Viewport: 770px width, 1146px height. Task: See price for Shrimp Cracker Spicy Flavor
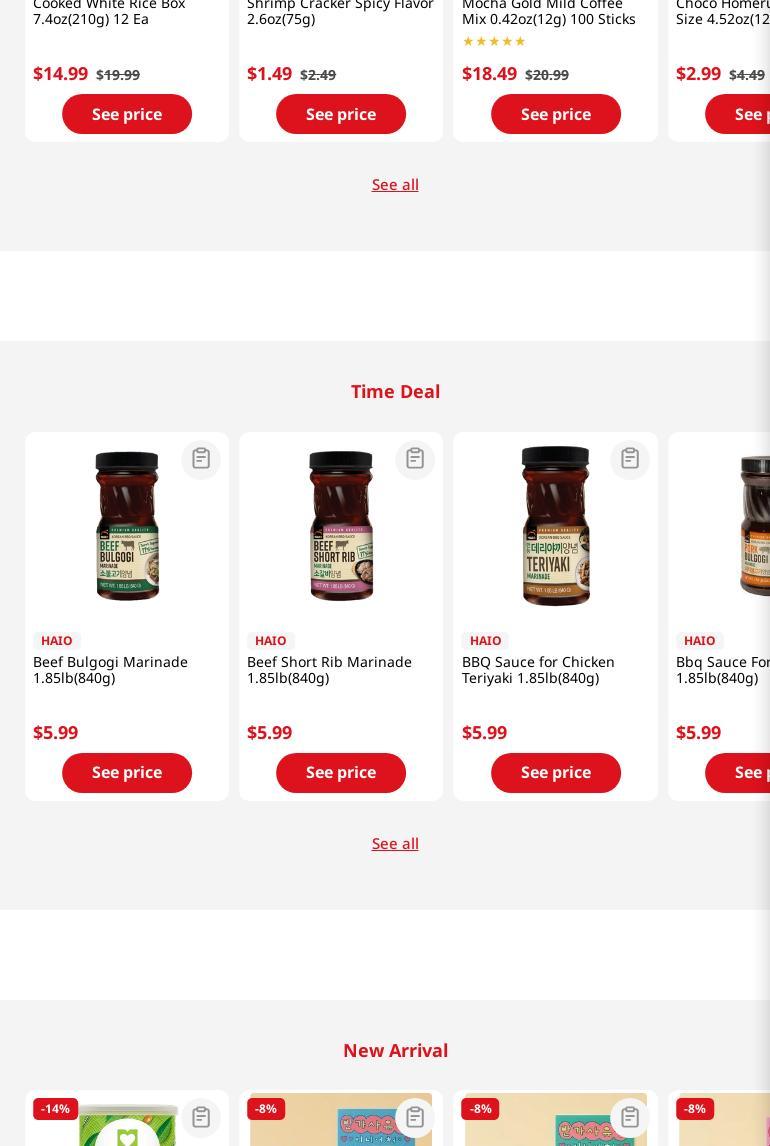pos(341,114)
